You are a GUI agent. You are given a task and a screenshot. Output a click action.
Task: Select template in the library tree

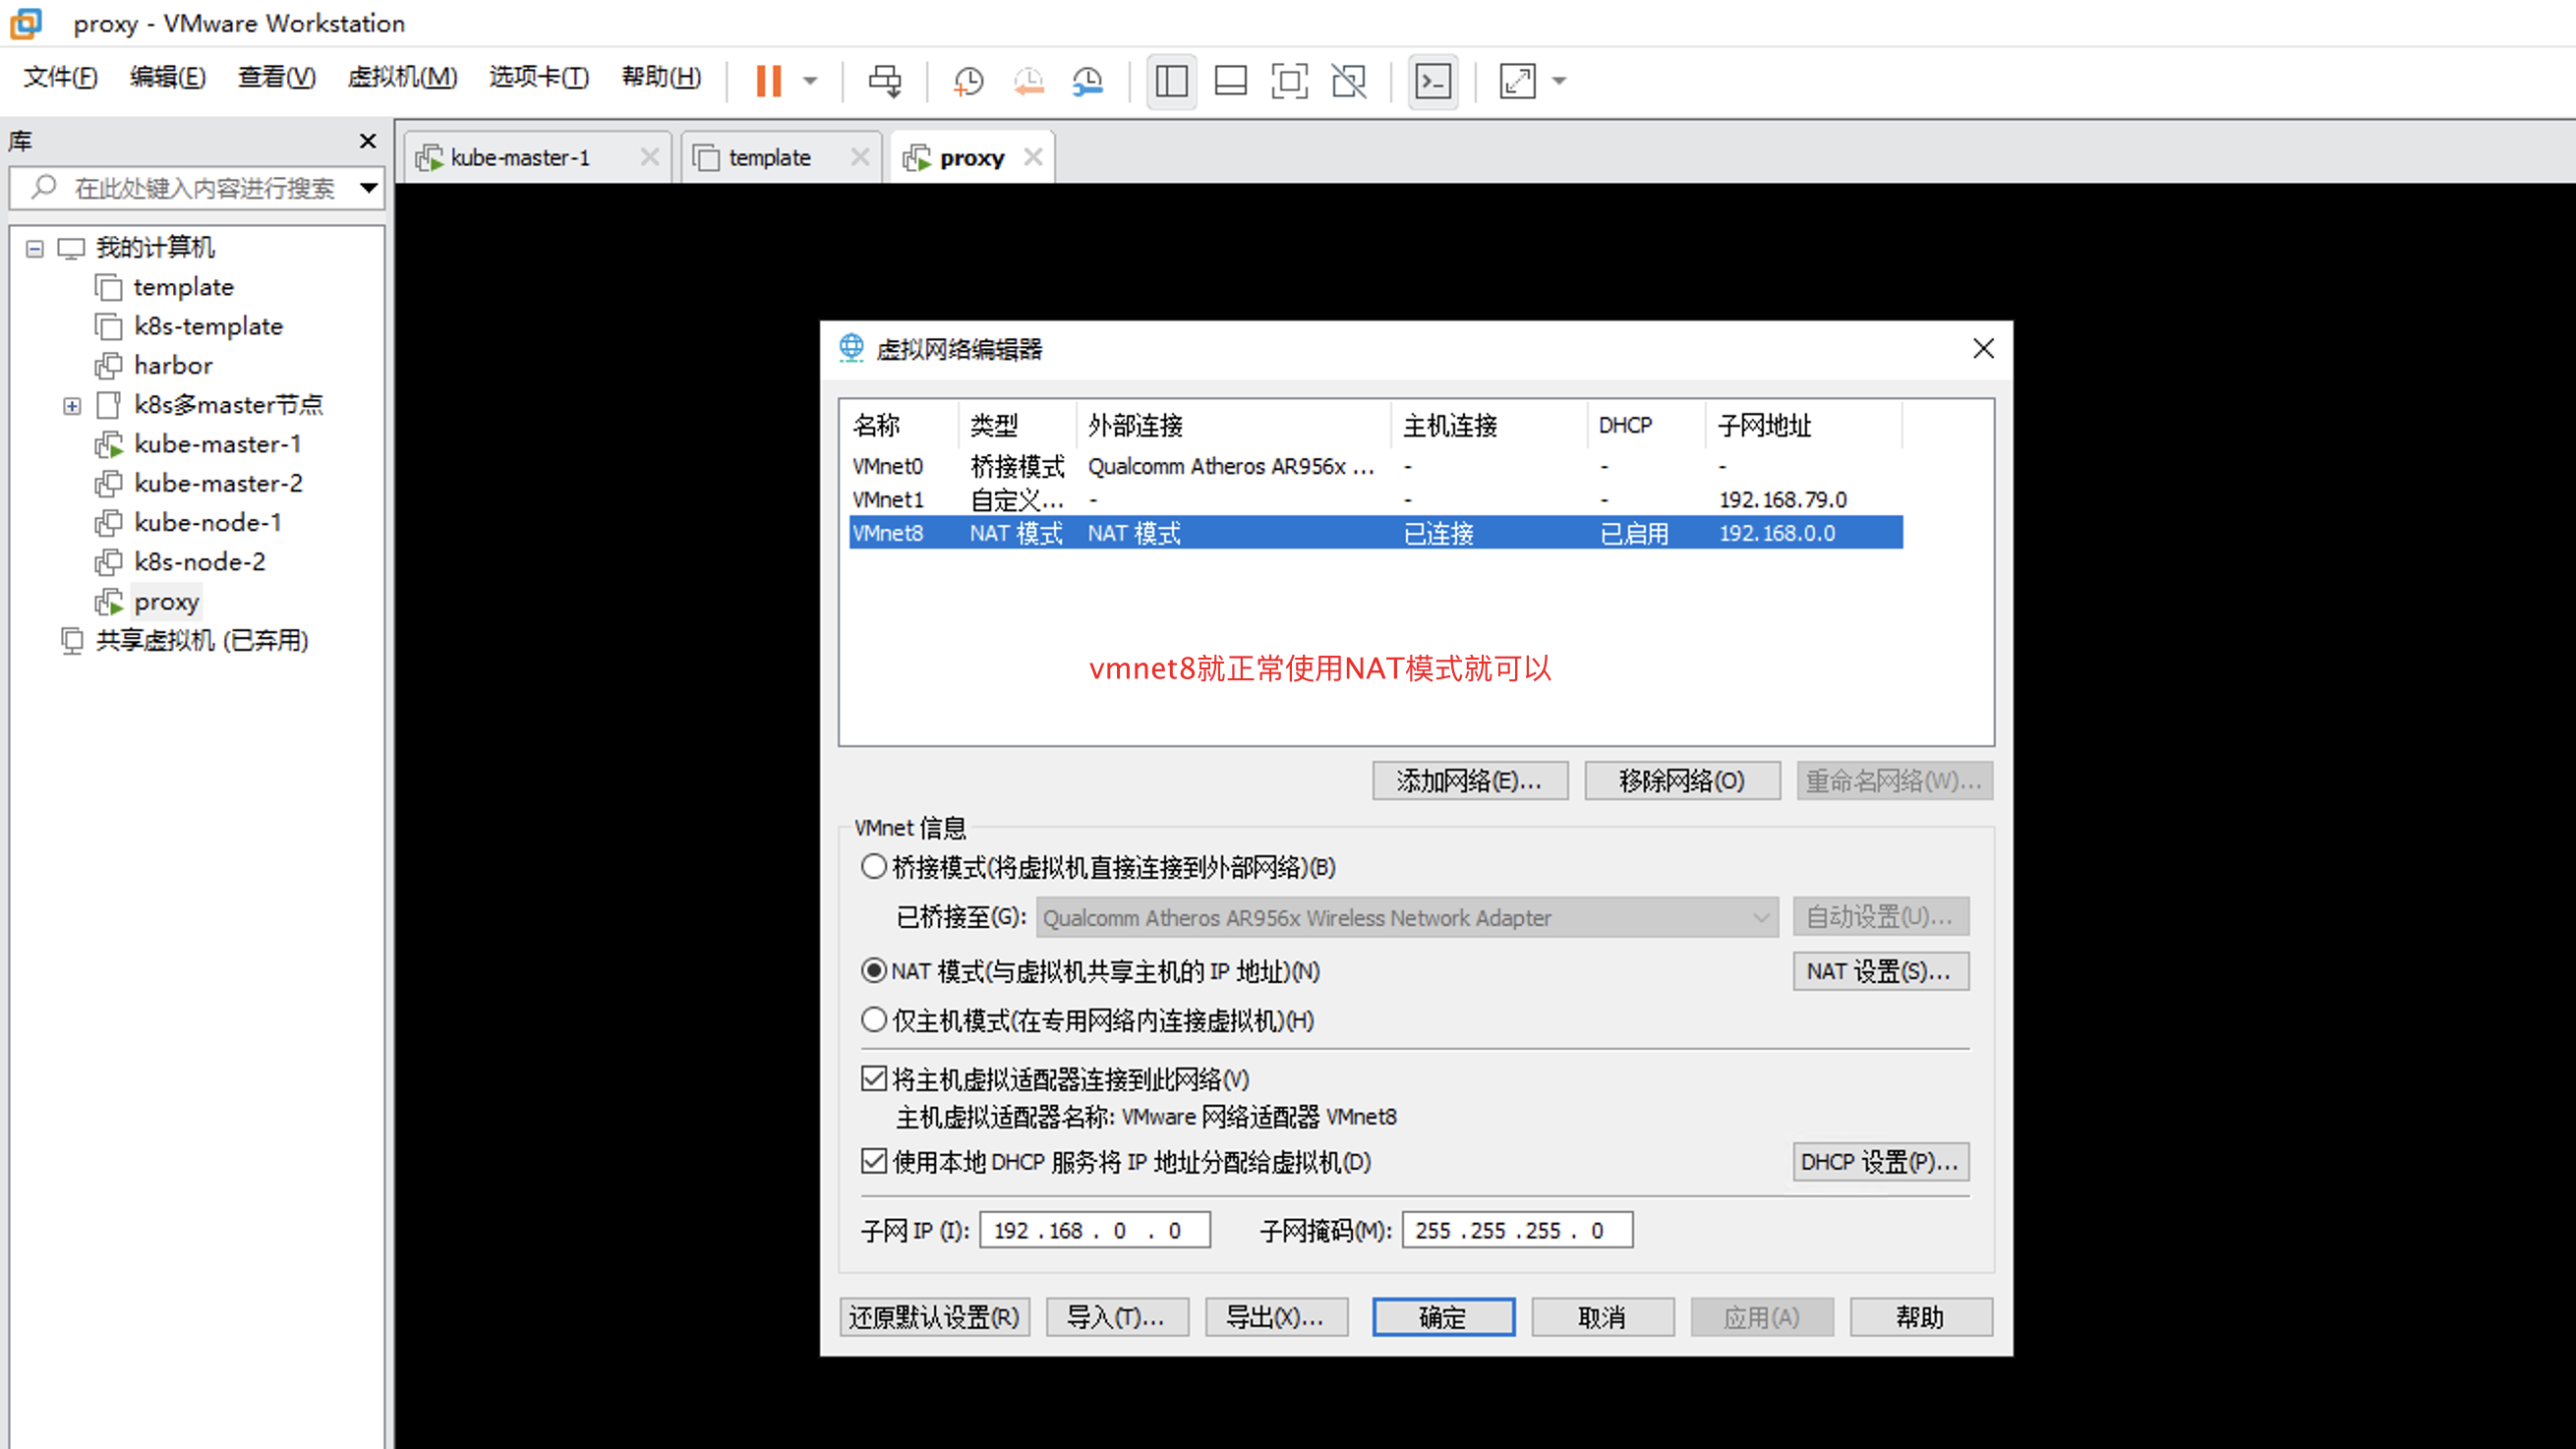click(x=183, y=287)
